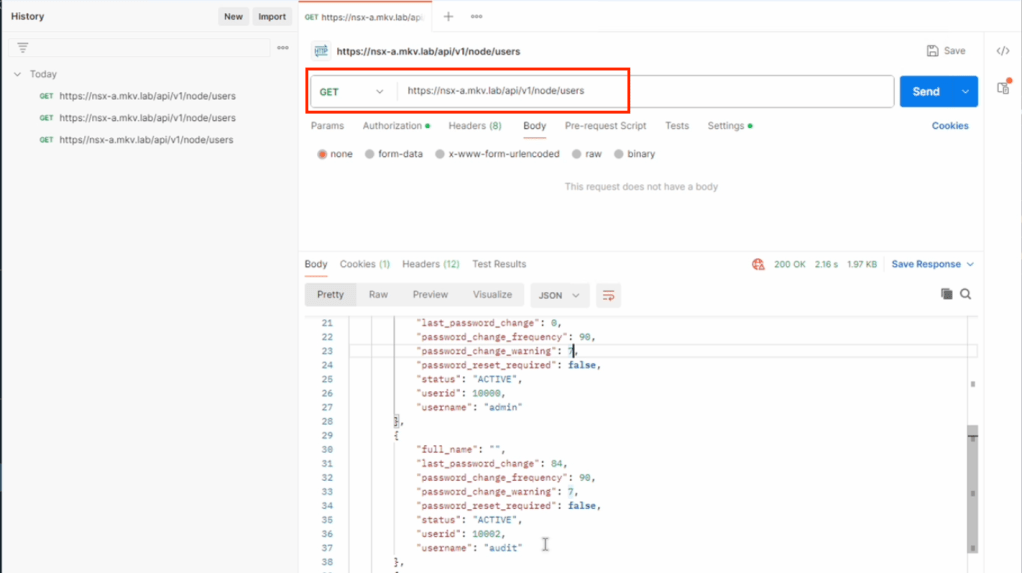This screenshot has height=573, width=1022.
Task: Open the JSON format dropdown
Action: tap(560, 295)
